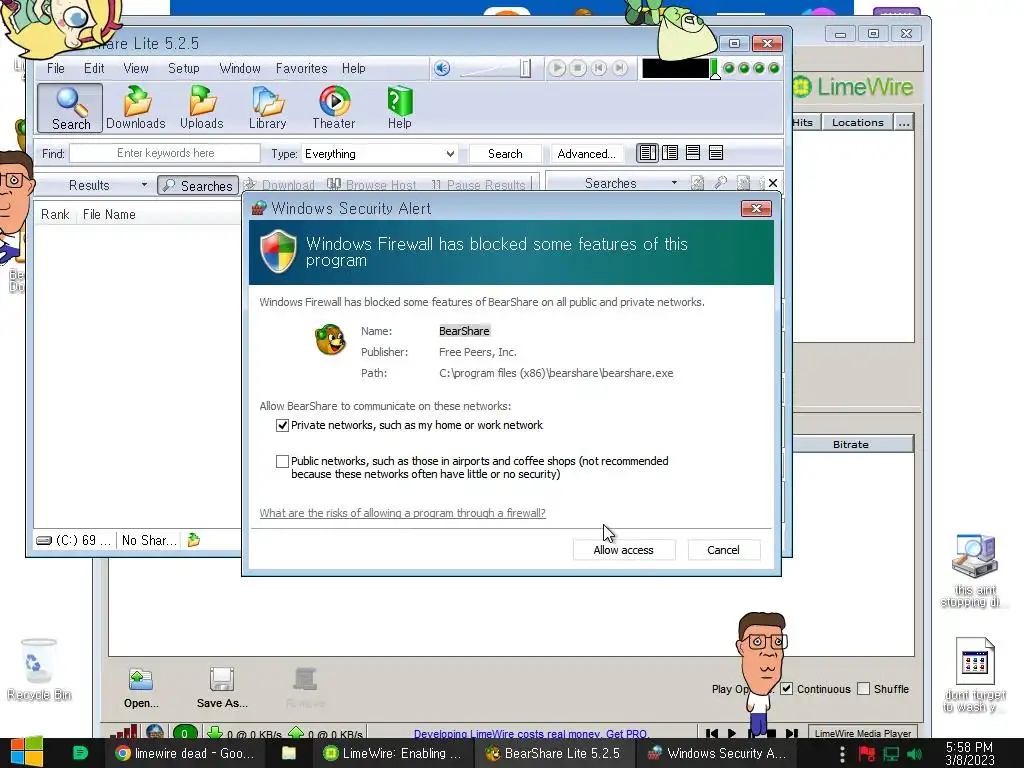Open the Favorites menu in BearShare
This screenshot has width=1024, height=768.
pos(301,68)
